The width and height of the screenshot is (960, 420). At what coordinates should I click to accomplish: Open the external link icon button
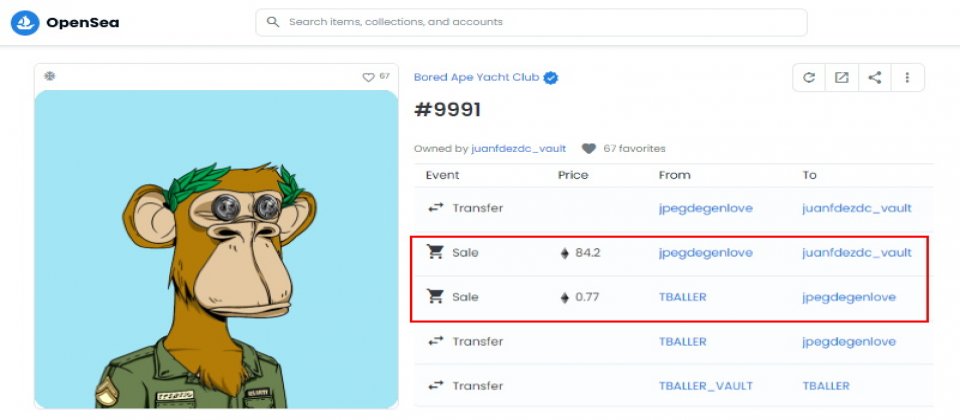842,78
